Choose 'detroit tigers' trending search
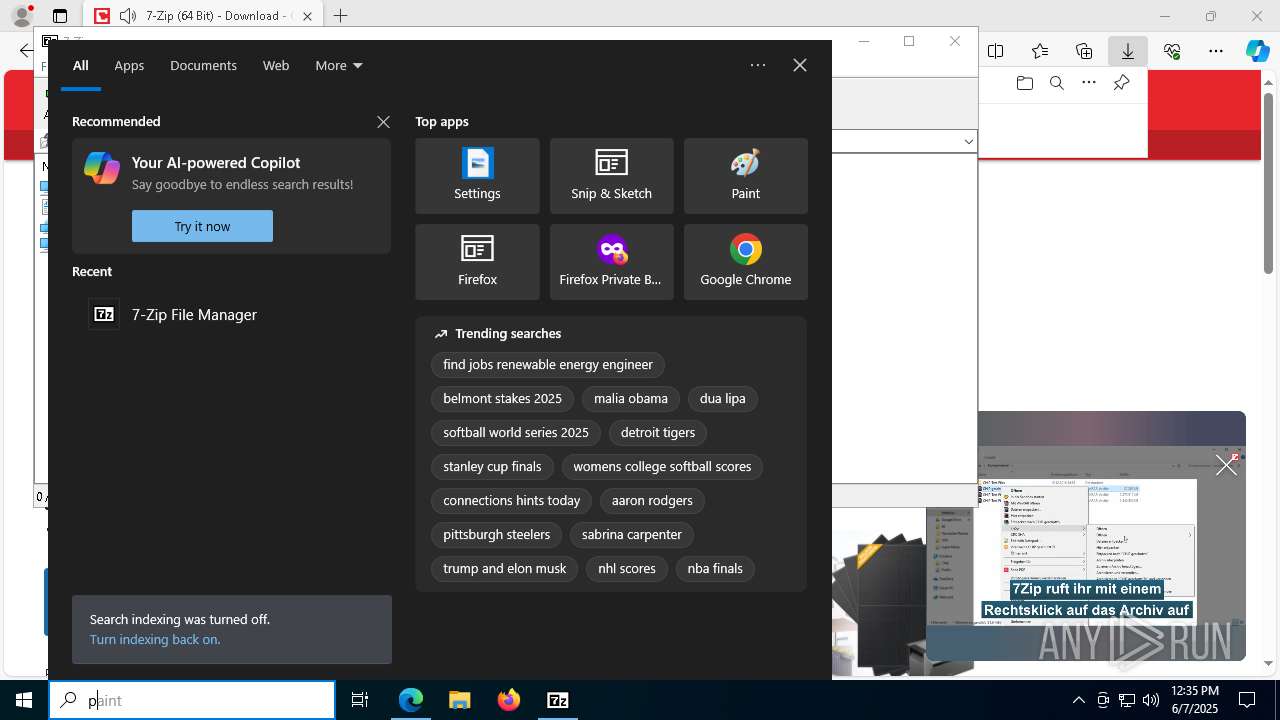1280x720 pixels. (658, 433)
